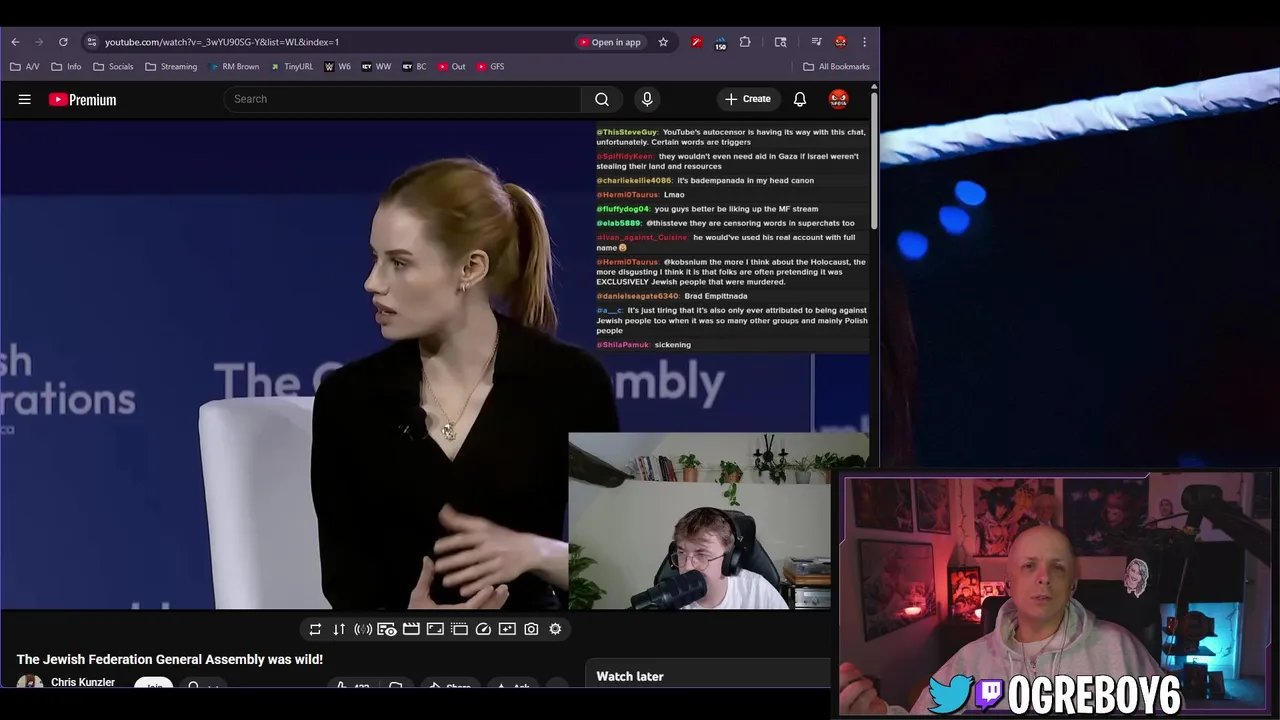The image size is (1280, 720).
Task: Open the Chrome profile avatar
Action: [841, 42]
